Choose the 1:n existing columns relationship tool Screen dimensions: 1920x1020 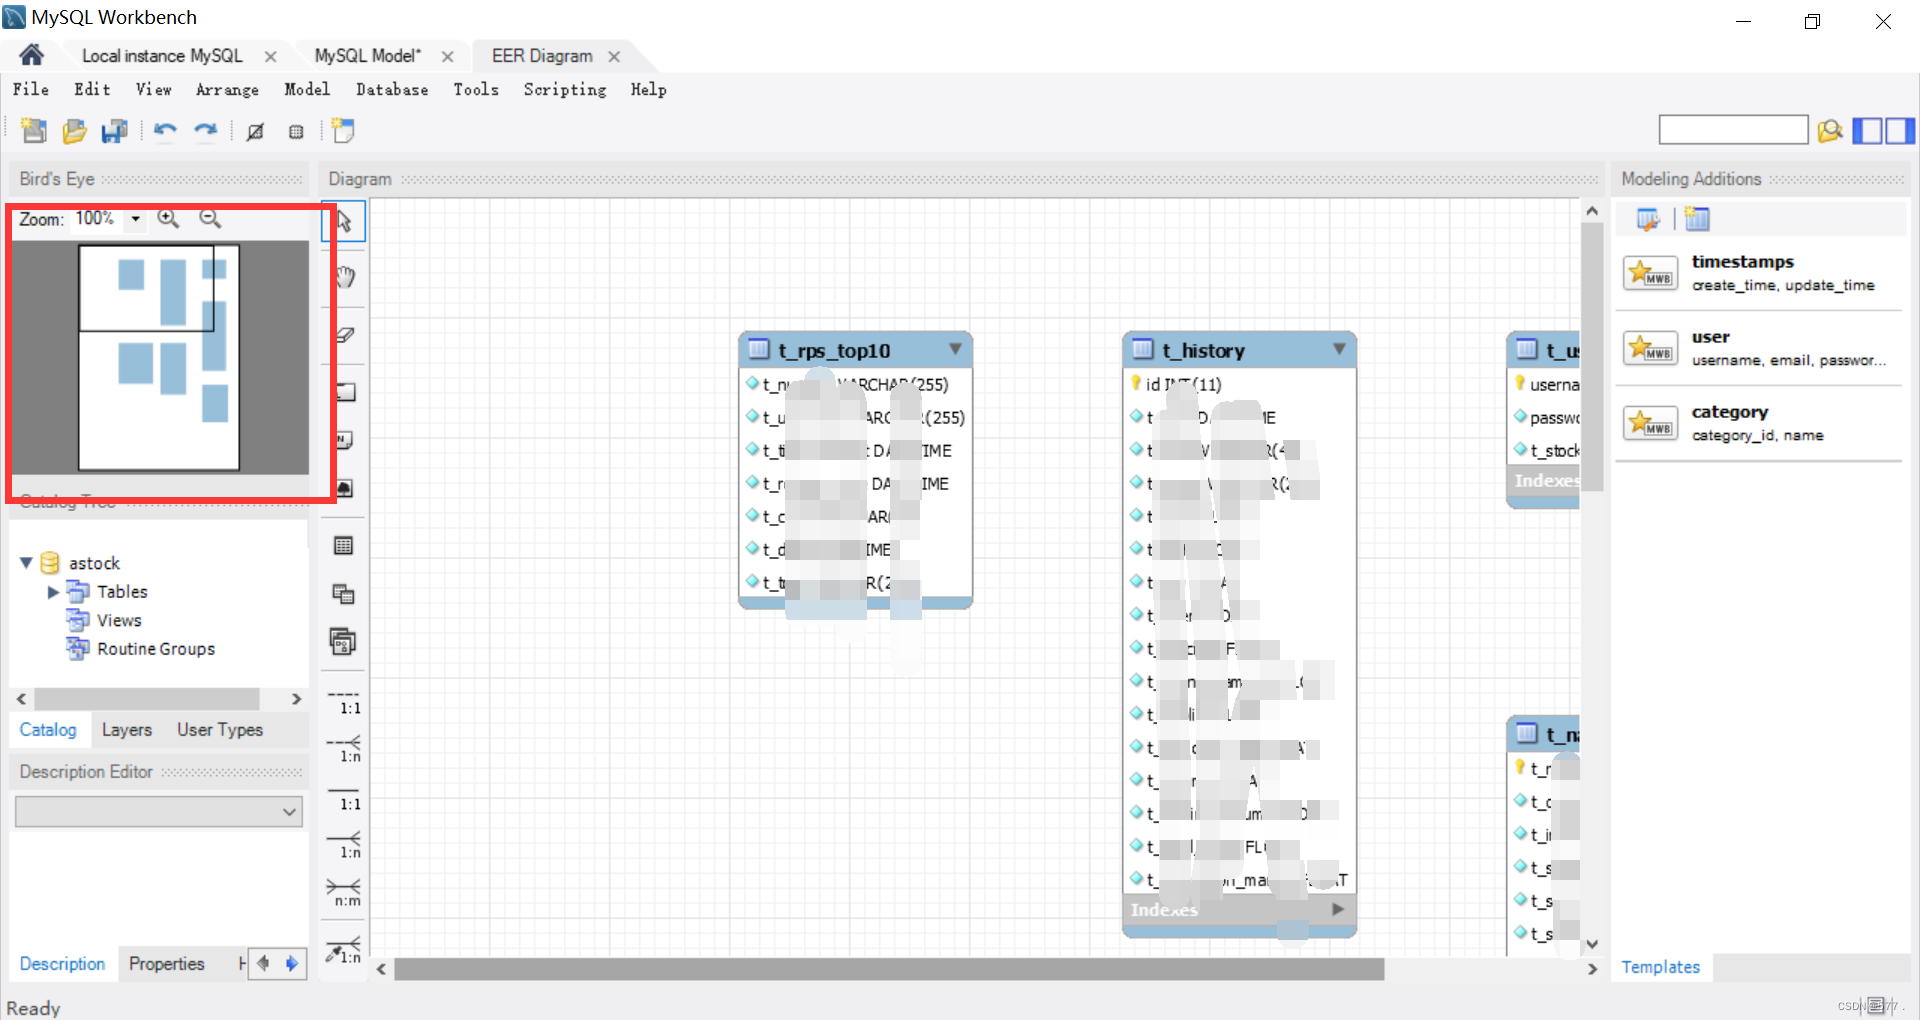click(344, 950)
